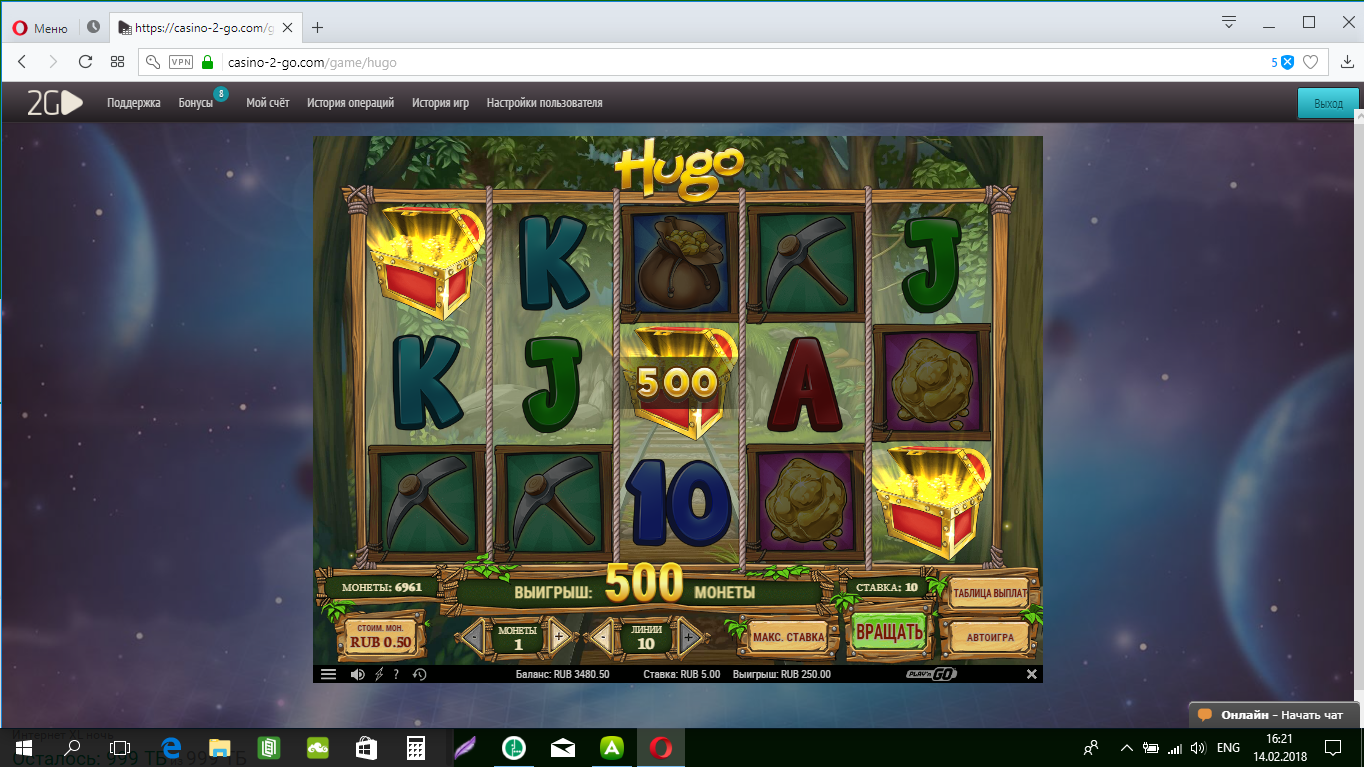Open File Explorer from taskbar
Image resolution: width=1364 pixels, height=767 pixels.
[219, 747]
